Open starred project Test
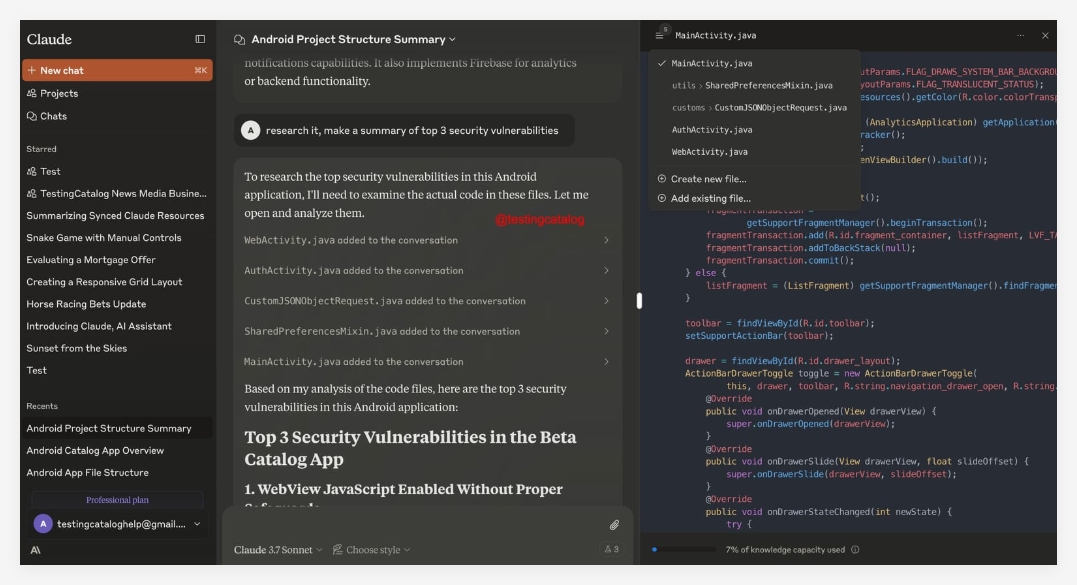This screenshot has width=1077, height=585. coord(43,172)
